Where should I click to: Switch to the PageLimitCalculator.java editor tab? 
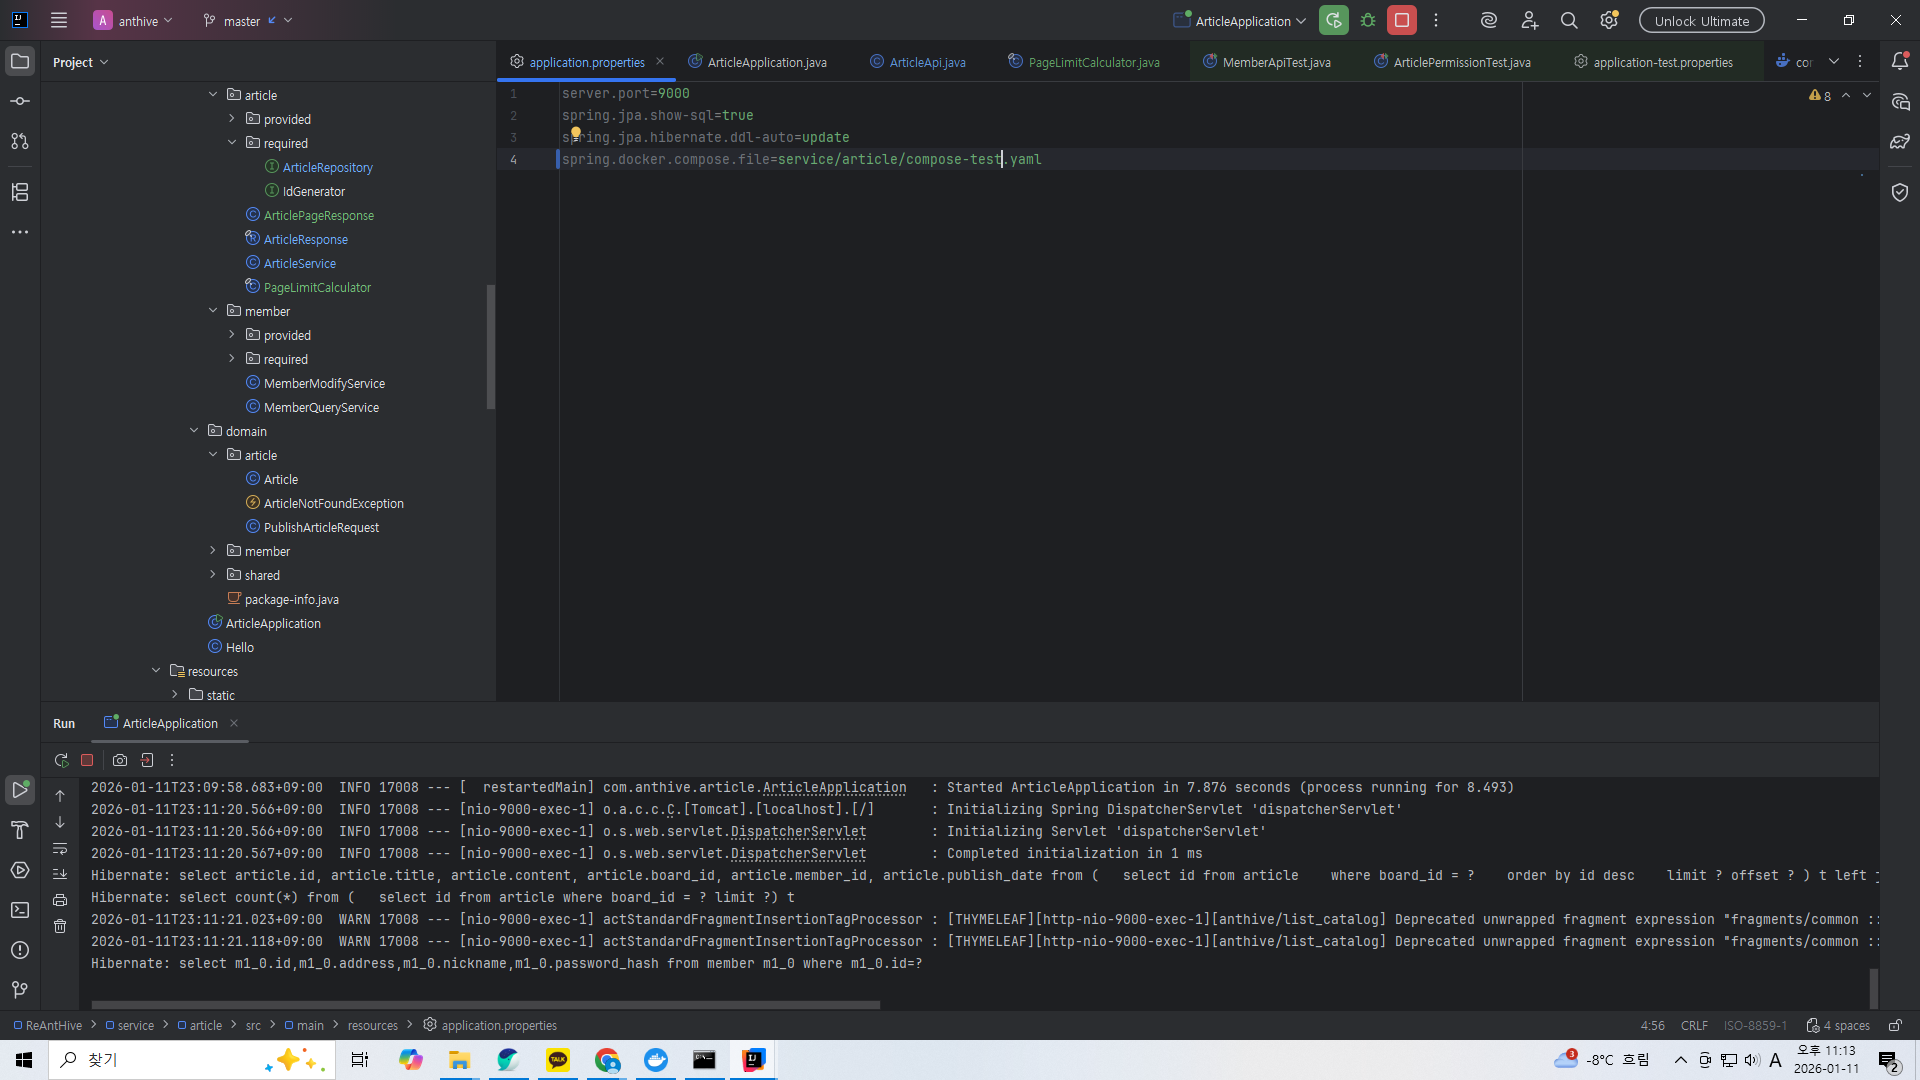click(x=1093, y=62)
